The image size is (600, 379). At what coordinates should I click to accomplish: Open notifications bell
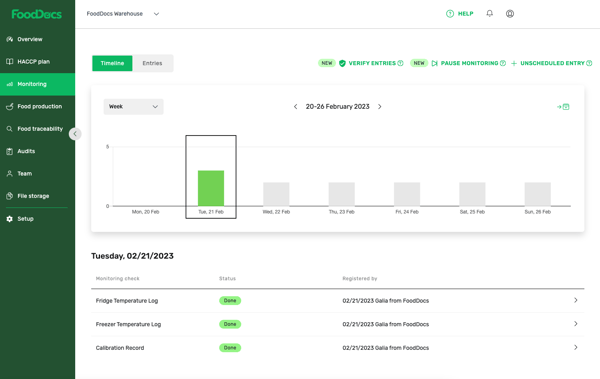tap(489, 13)
